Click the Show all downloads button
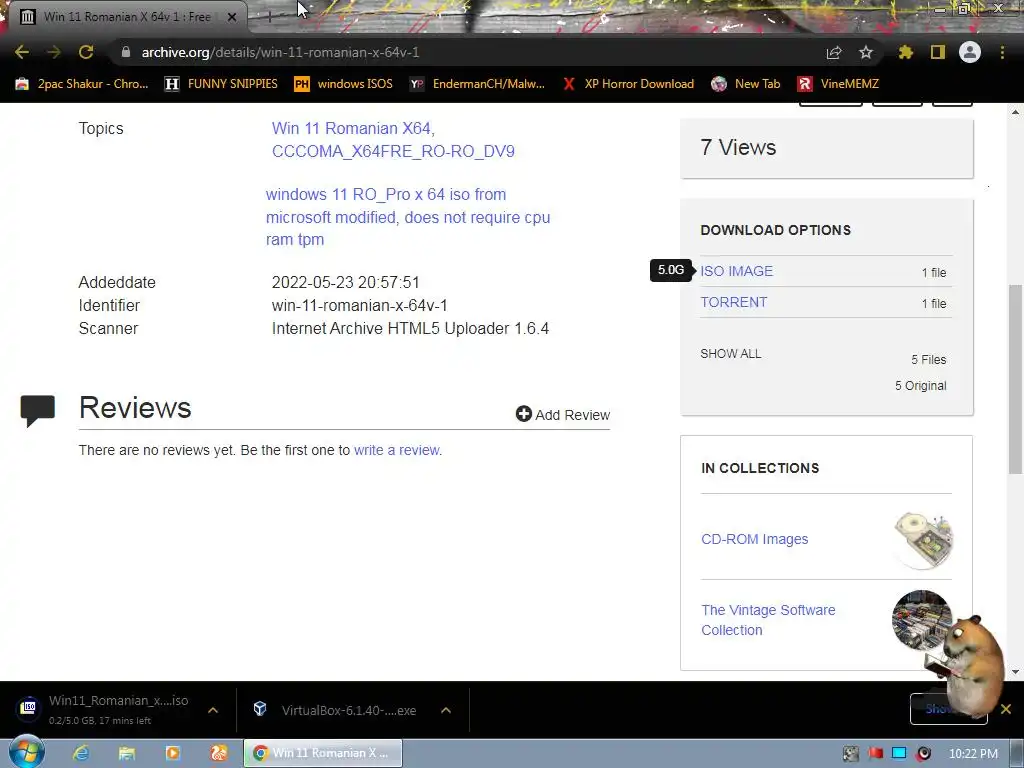This screenshot has height=768, width=1024. click(948, 709)
